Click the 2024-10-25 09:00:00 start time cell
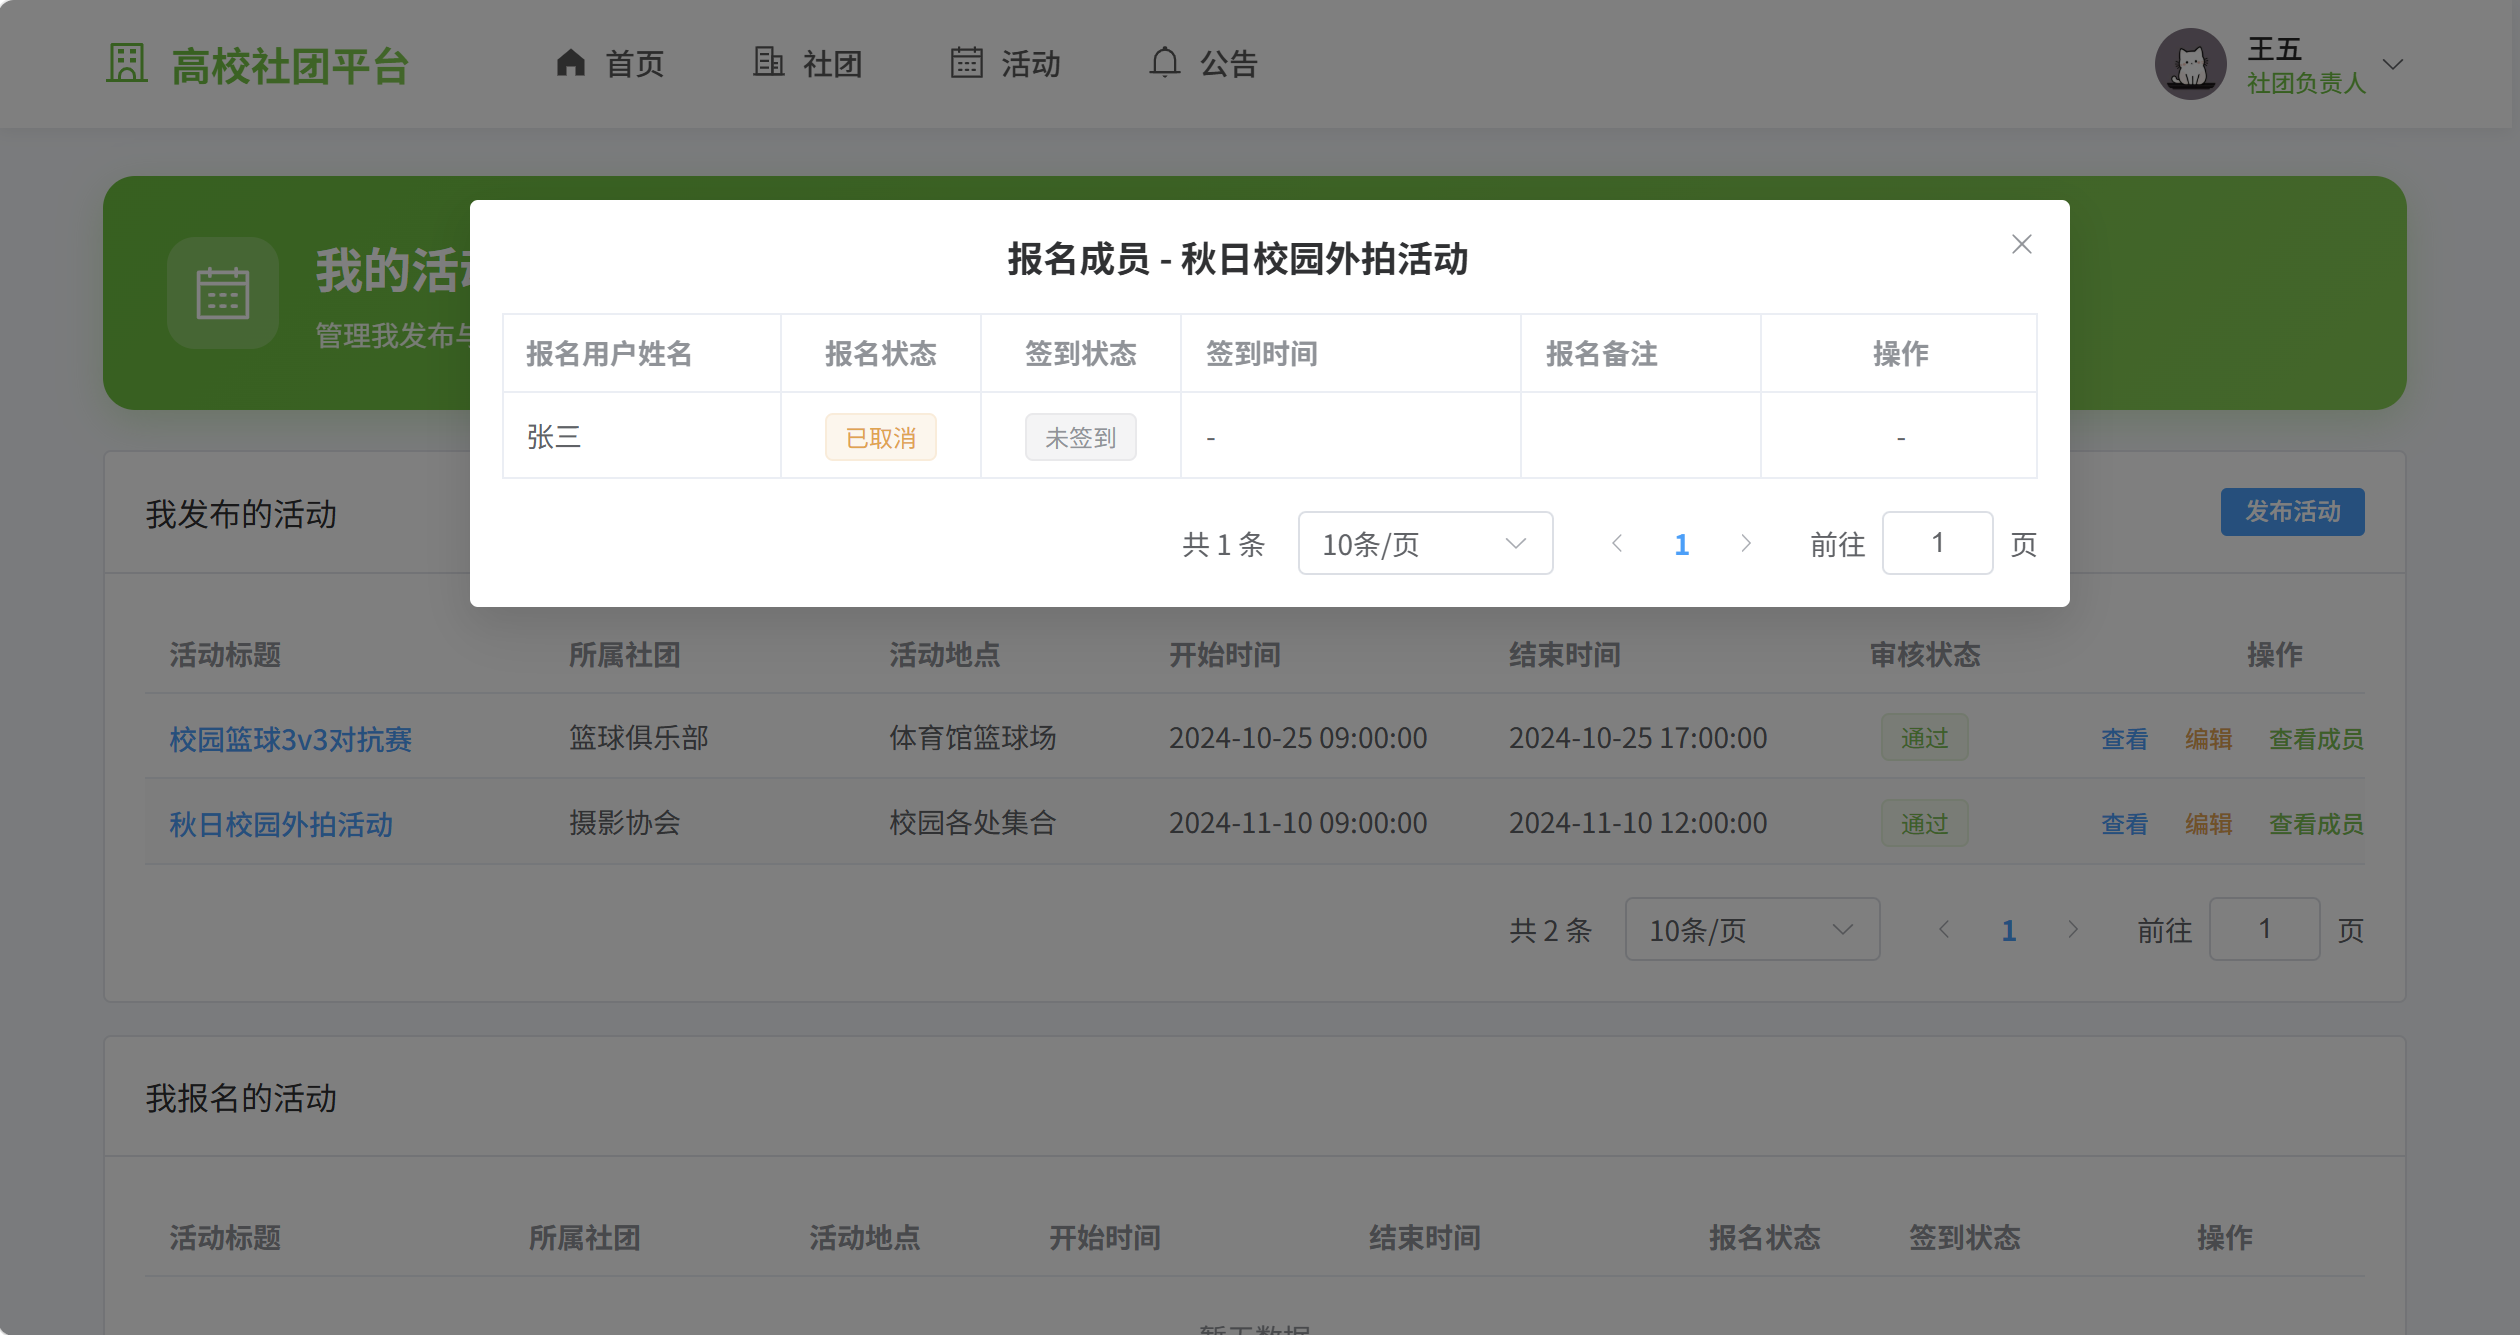The height and width of the screenshot is (1335, 2520). pyautogui.click(x=1298, y=737)
